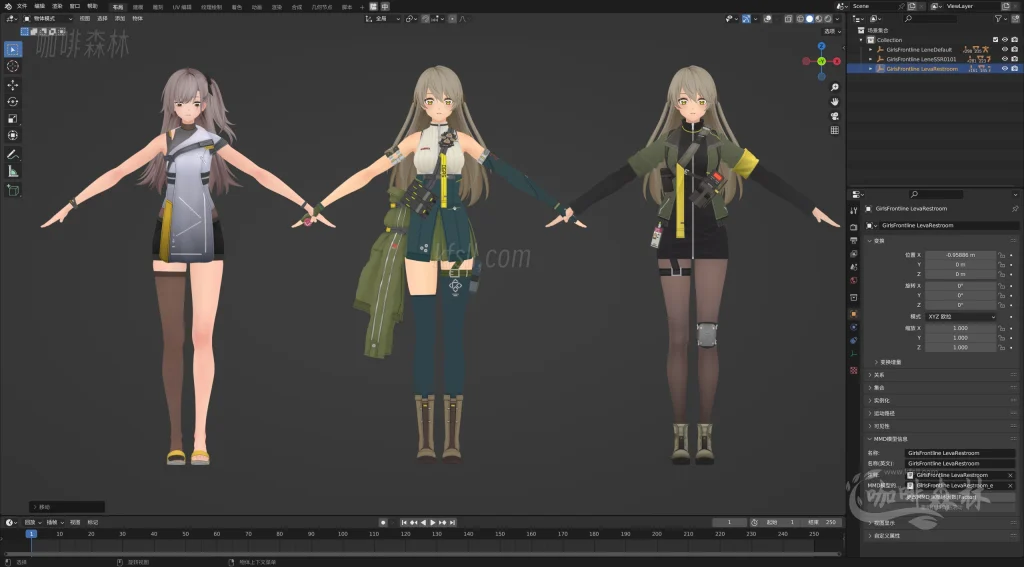Click the red X axis on navigation gizmo
The image size is (1024, 567).
[837, 61]
